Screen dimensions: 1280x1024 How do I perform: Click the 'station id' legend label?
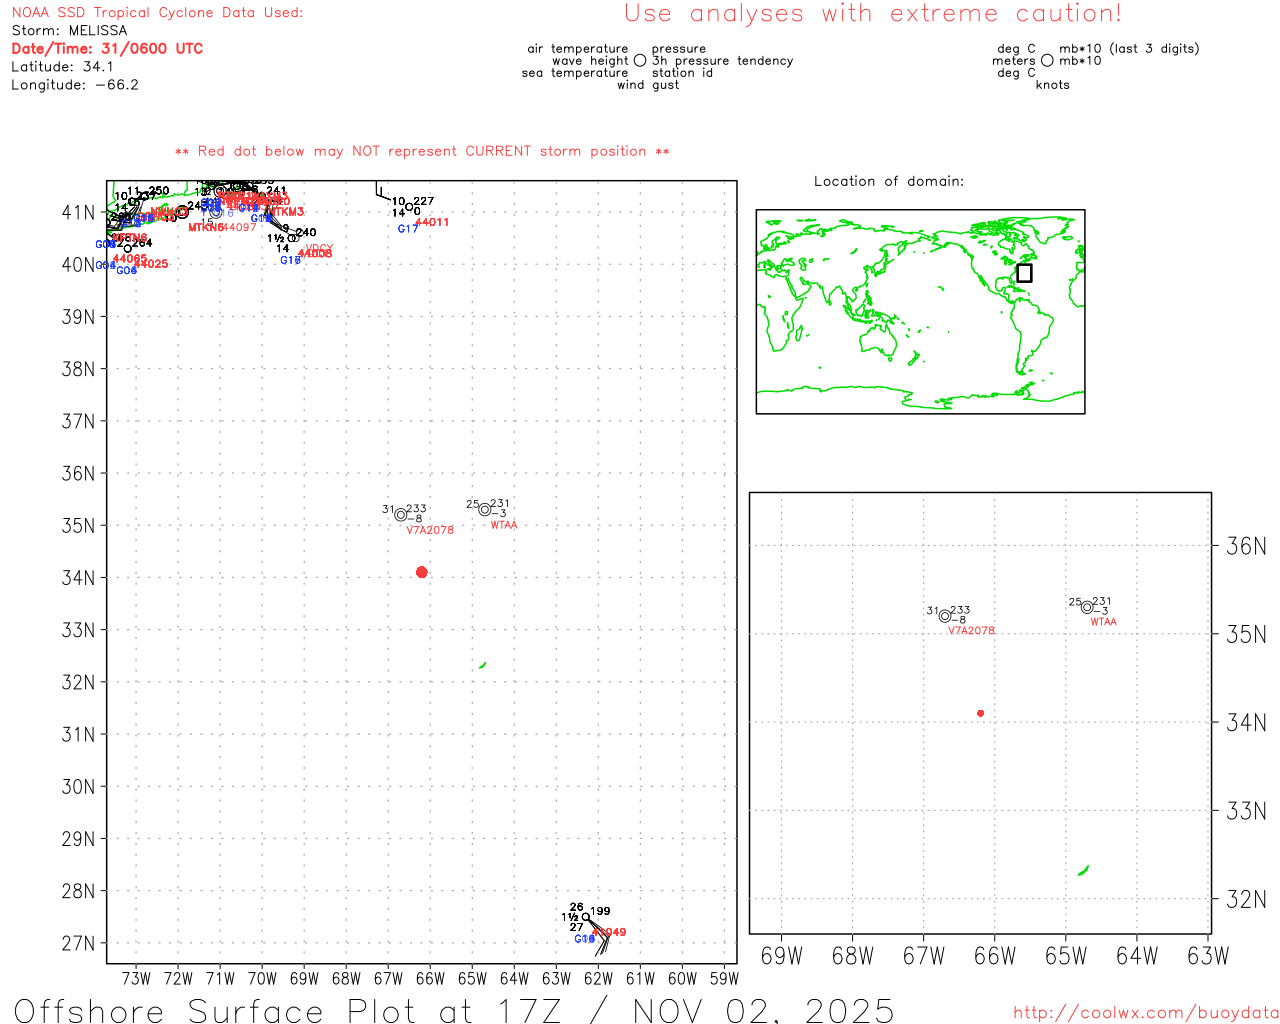tap(682, 73)
